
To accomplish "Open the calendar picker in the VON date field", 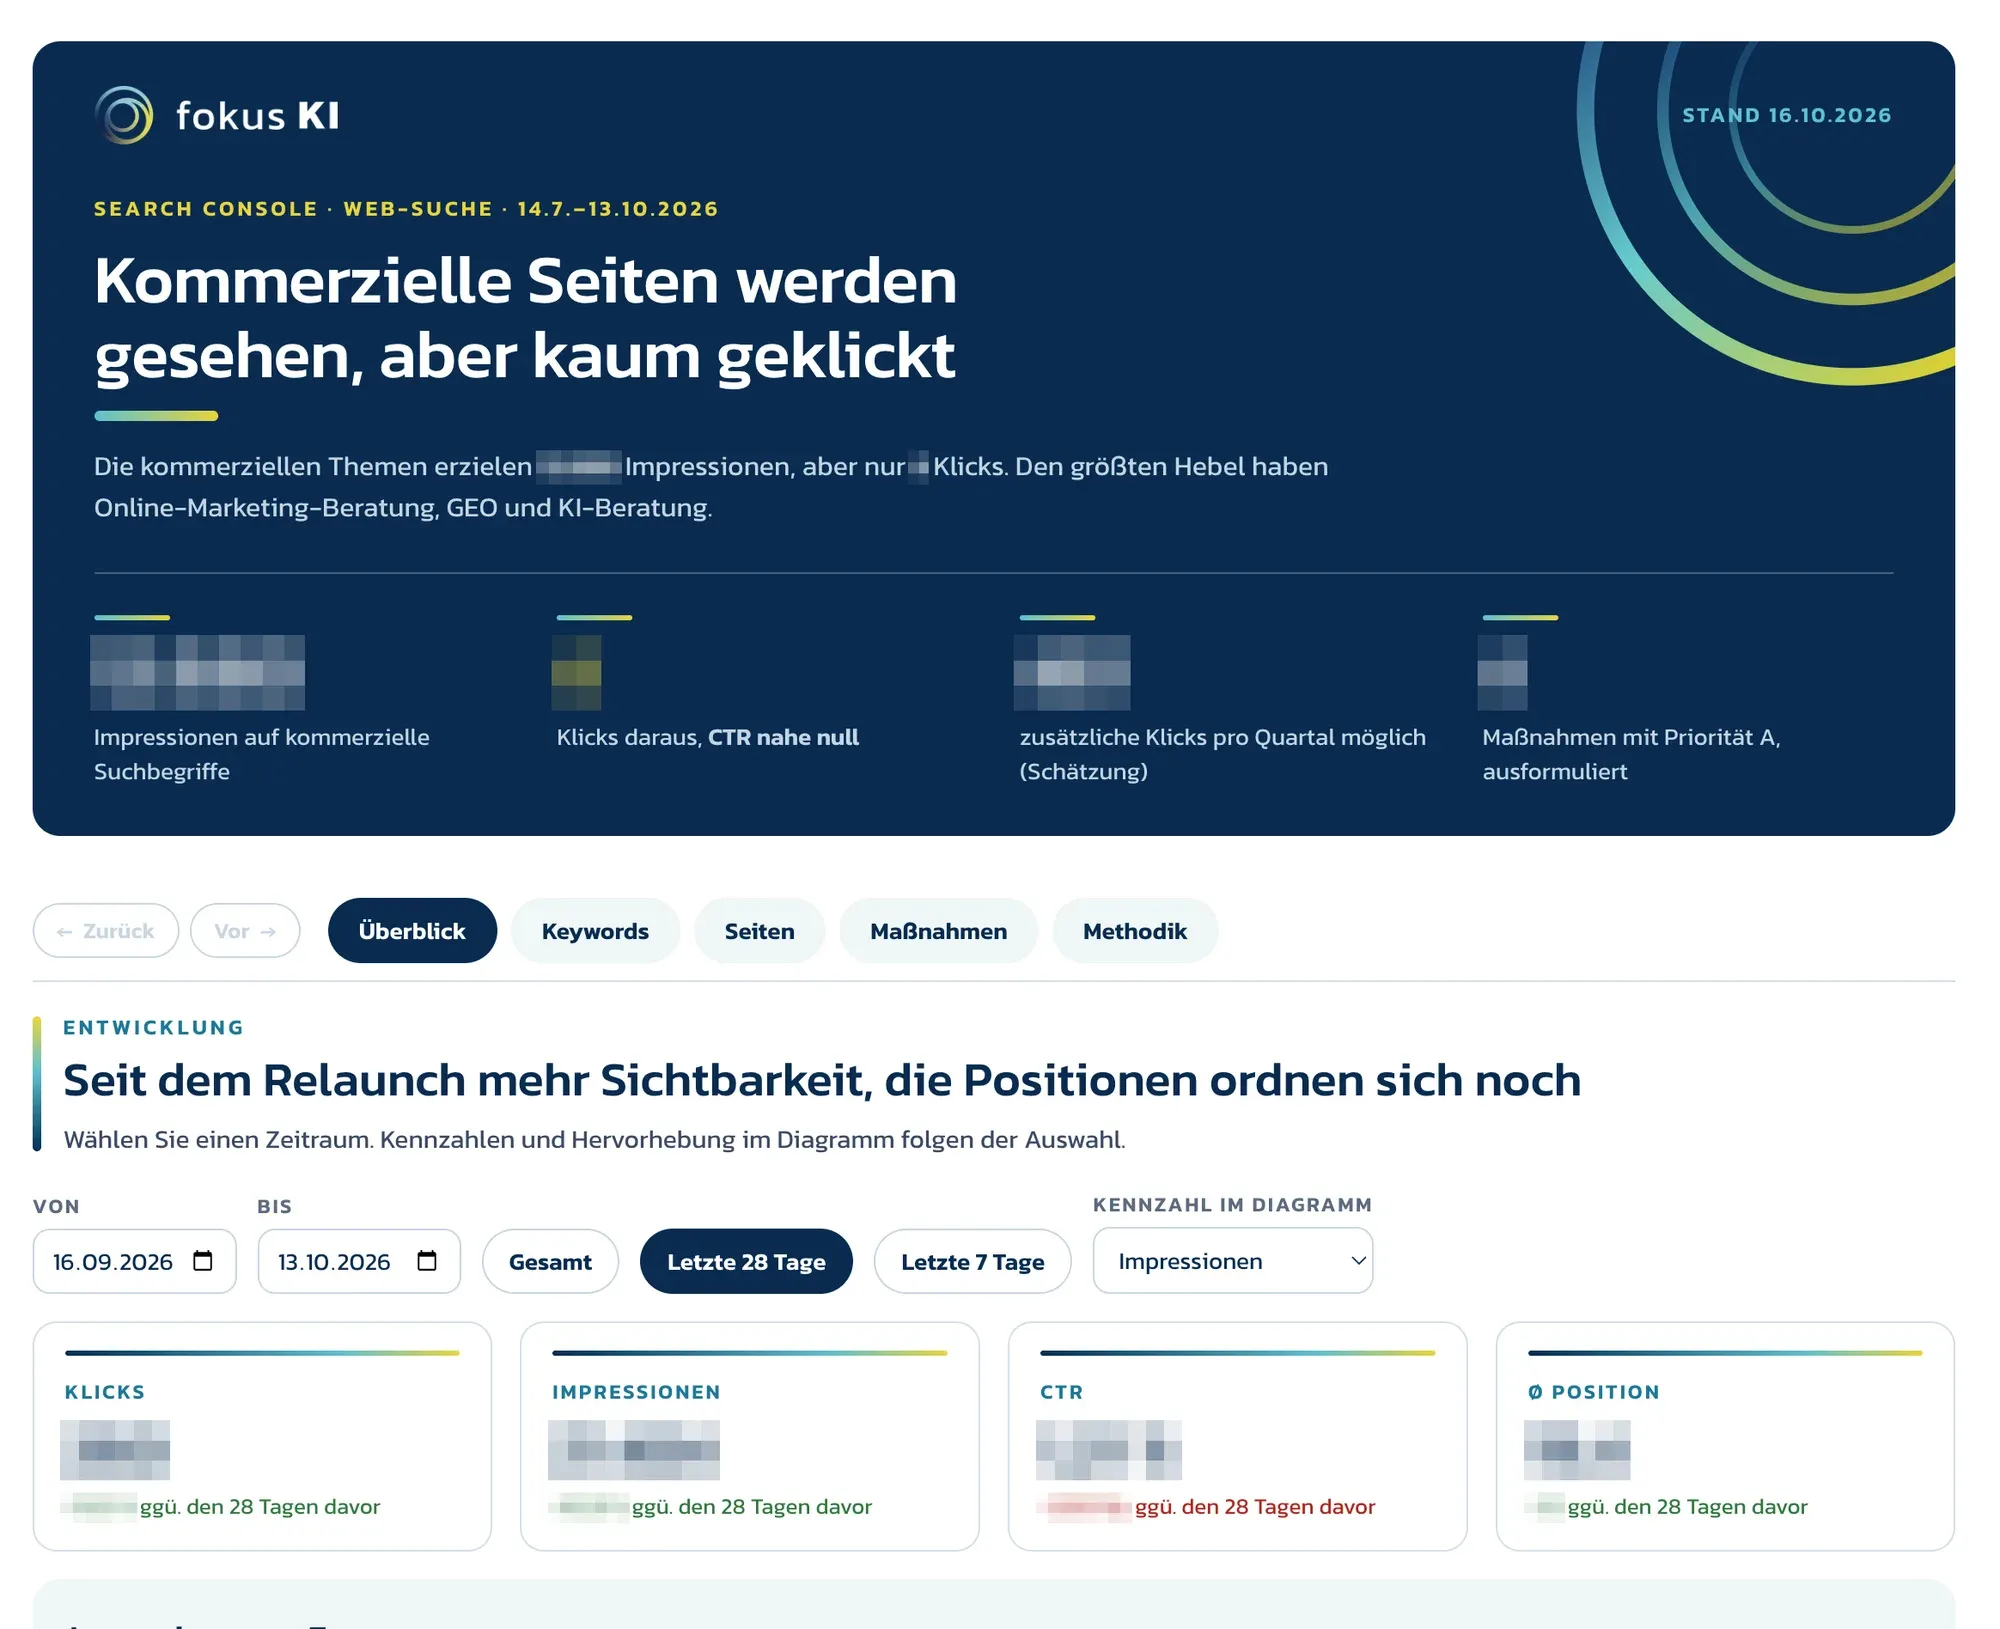I will point(203,1261).
